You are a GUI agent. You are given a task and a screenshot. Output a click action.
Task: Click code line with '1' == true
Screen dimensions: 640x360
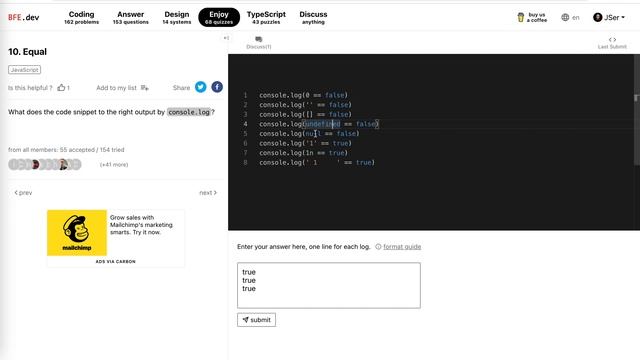[305, 143]
